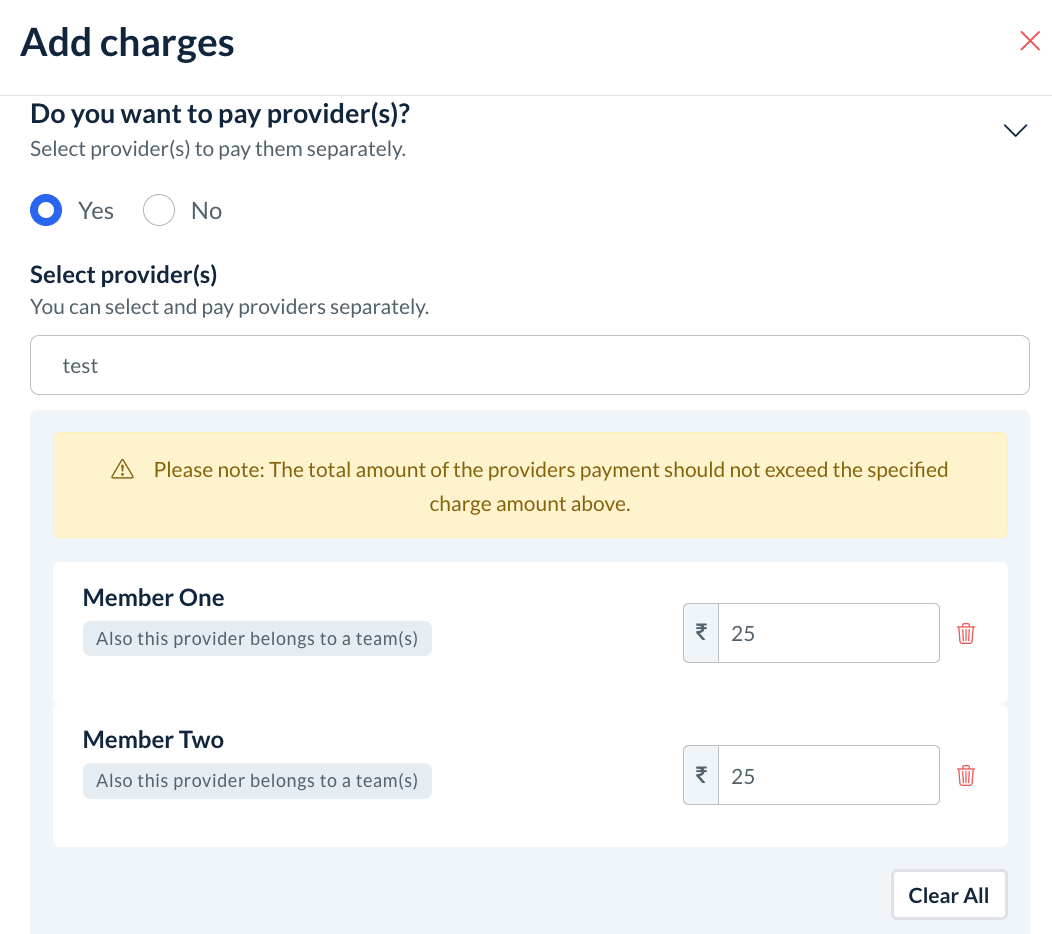Click Member One's team membership badge

point(257,639)
